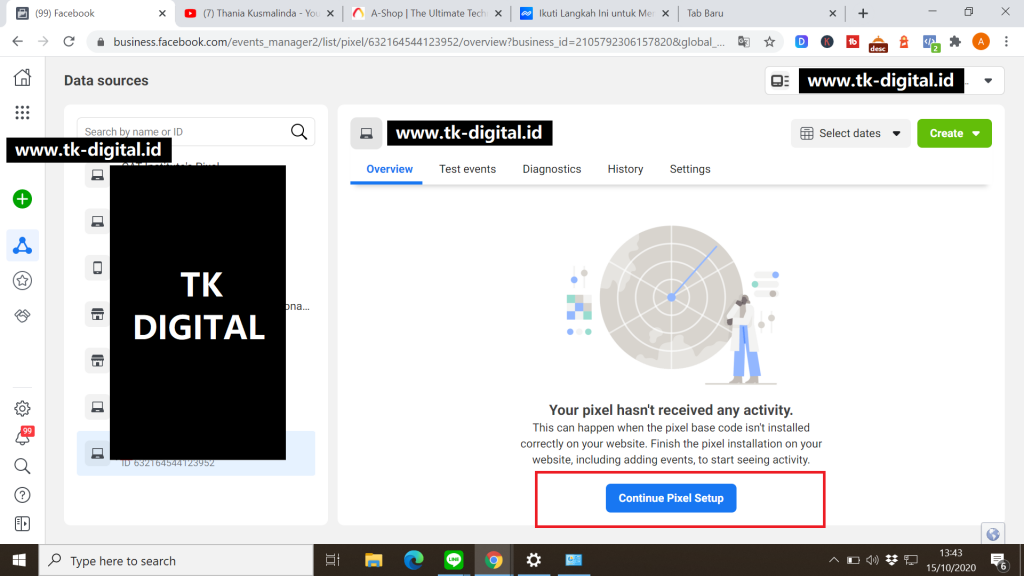Image resolution: width=1024 pixels, height=576 pixels.
Task: Open the star custom conversions icon
Action: click(x=22, y=281)
